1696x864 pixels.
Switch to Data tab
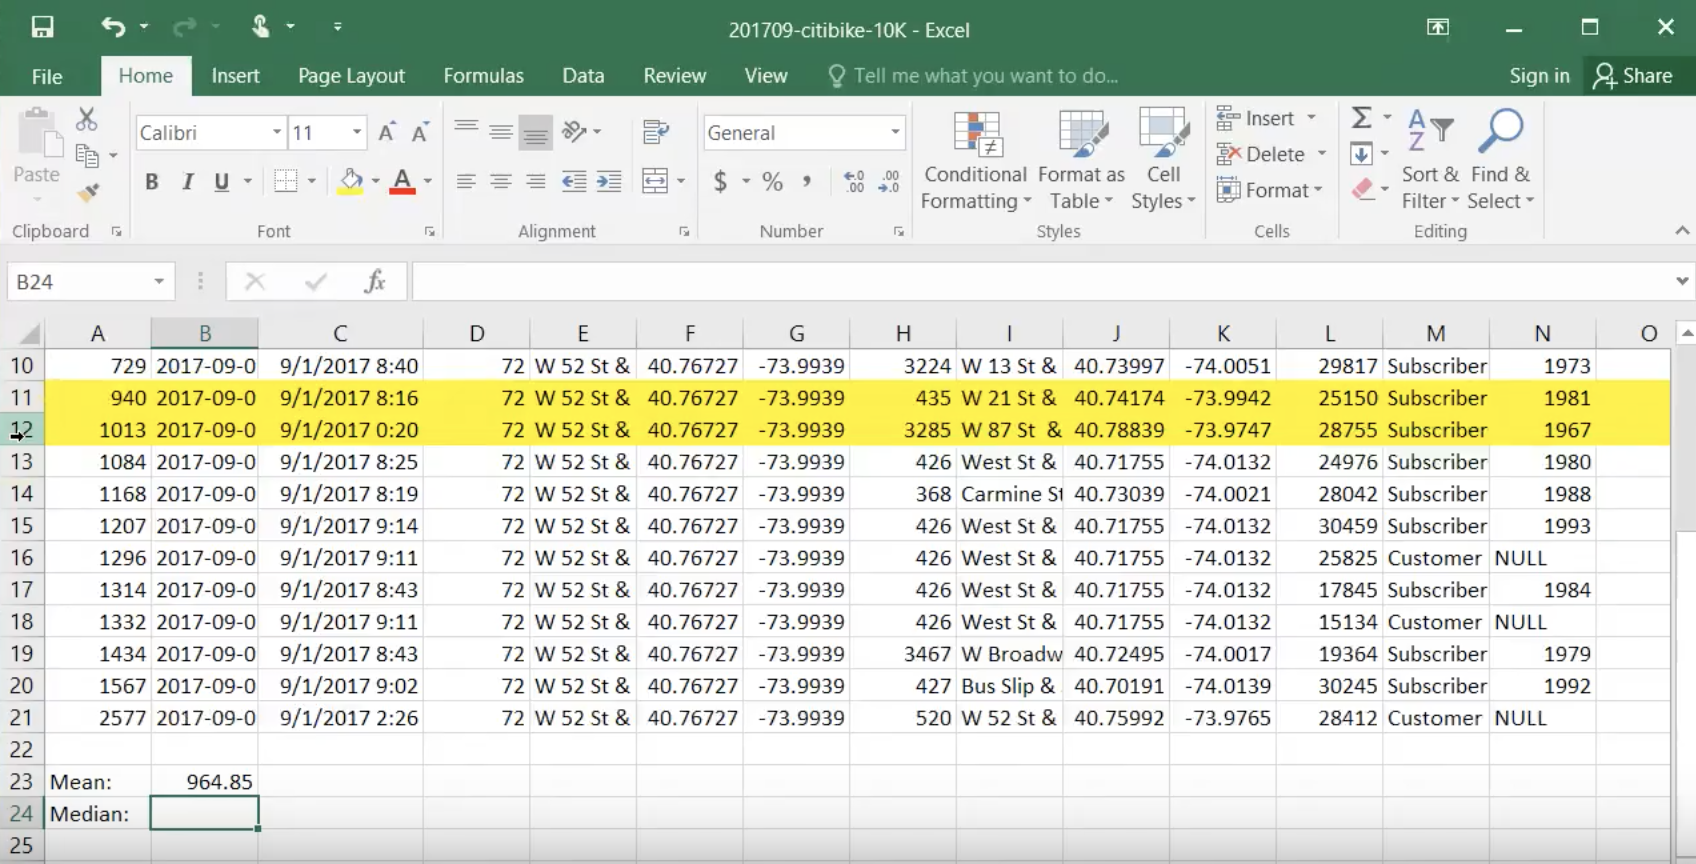coord(583,76)
